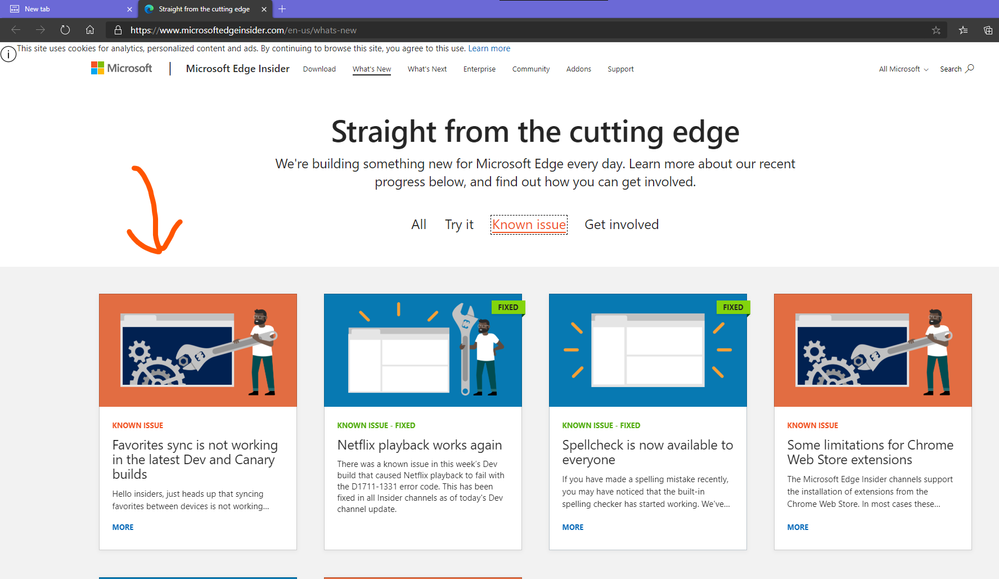
Task: Click 'KNOWN ISSUE - FIXED' label on Netflix card
Action: tap(376, 425)
